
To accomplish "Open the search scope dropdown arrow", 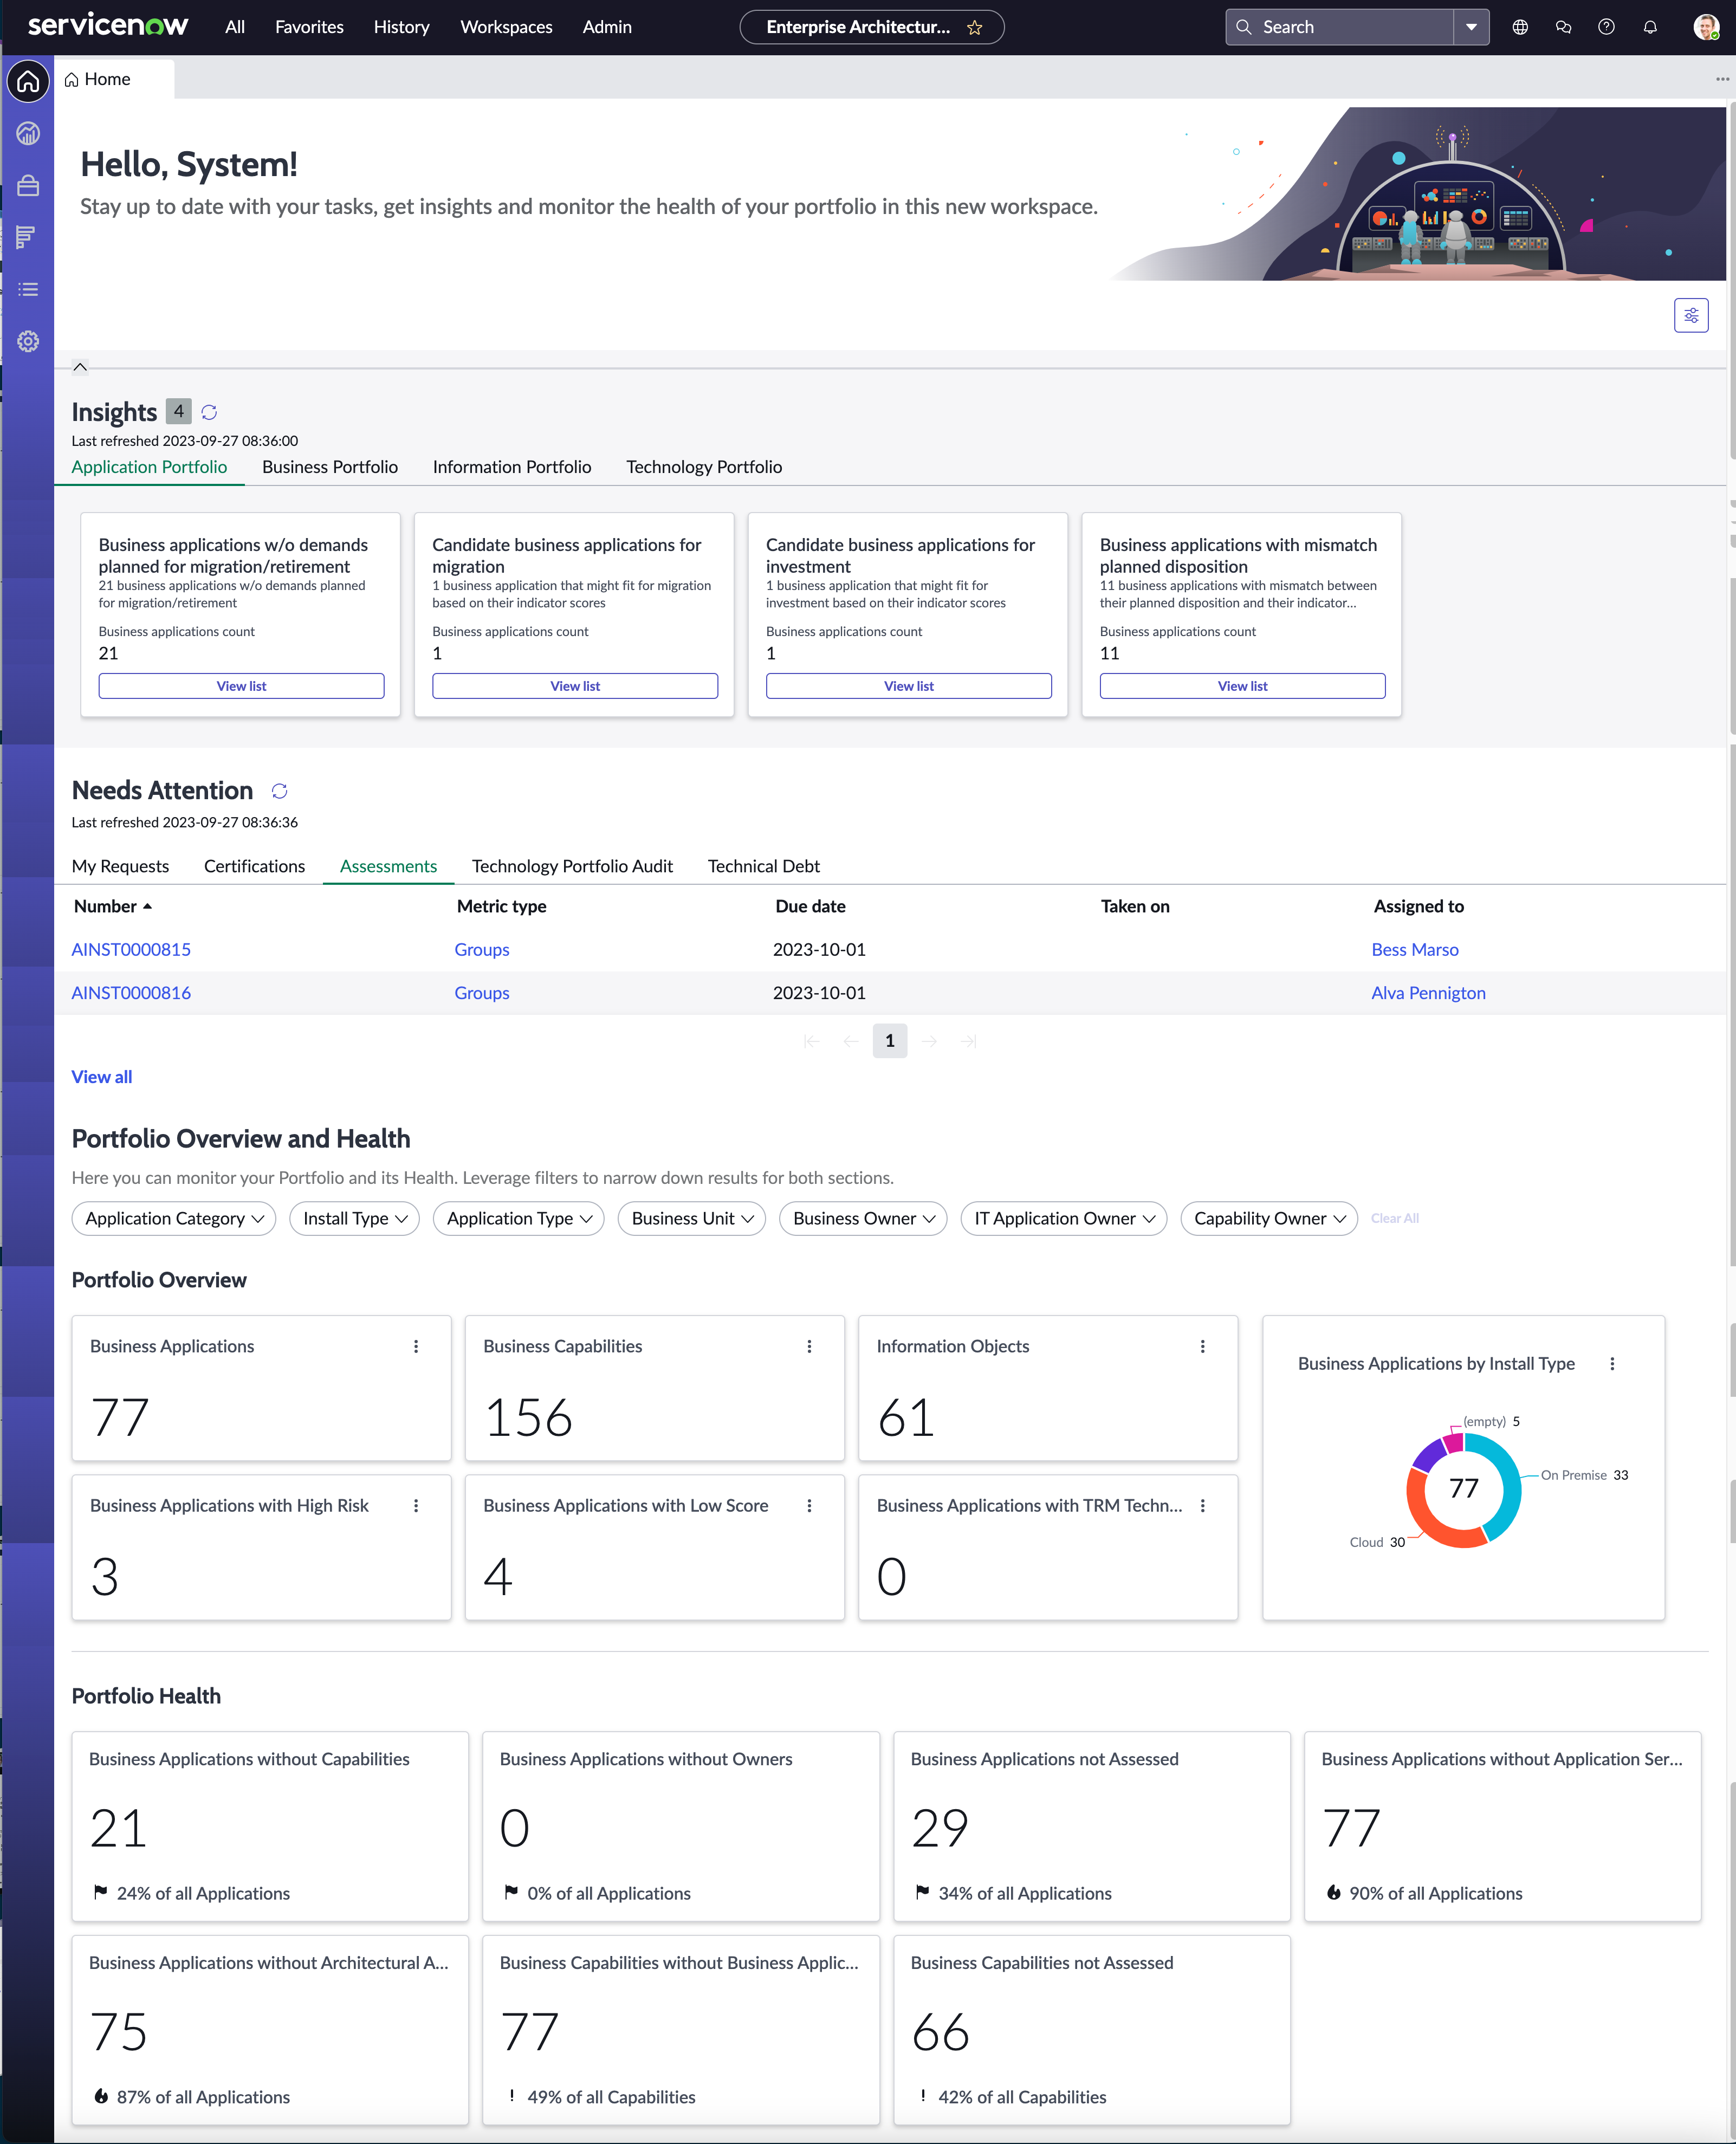I will [x=1471, y=27].
